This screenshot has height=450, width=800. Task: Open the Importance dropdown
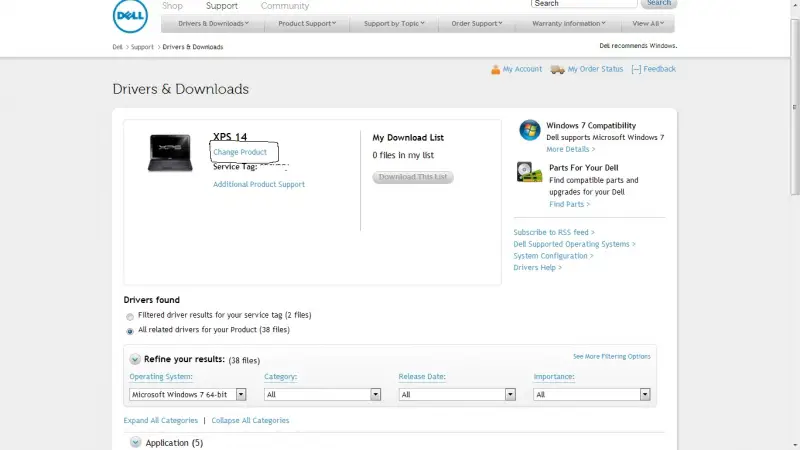click(x=592, y=394)
